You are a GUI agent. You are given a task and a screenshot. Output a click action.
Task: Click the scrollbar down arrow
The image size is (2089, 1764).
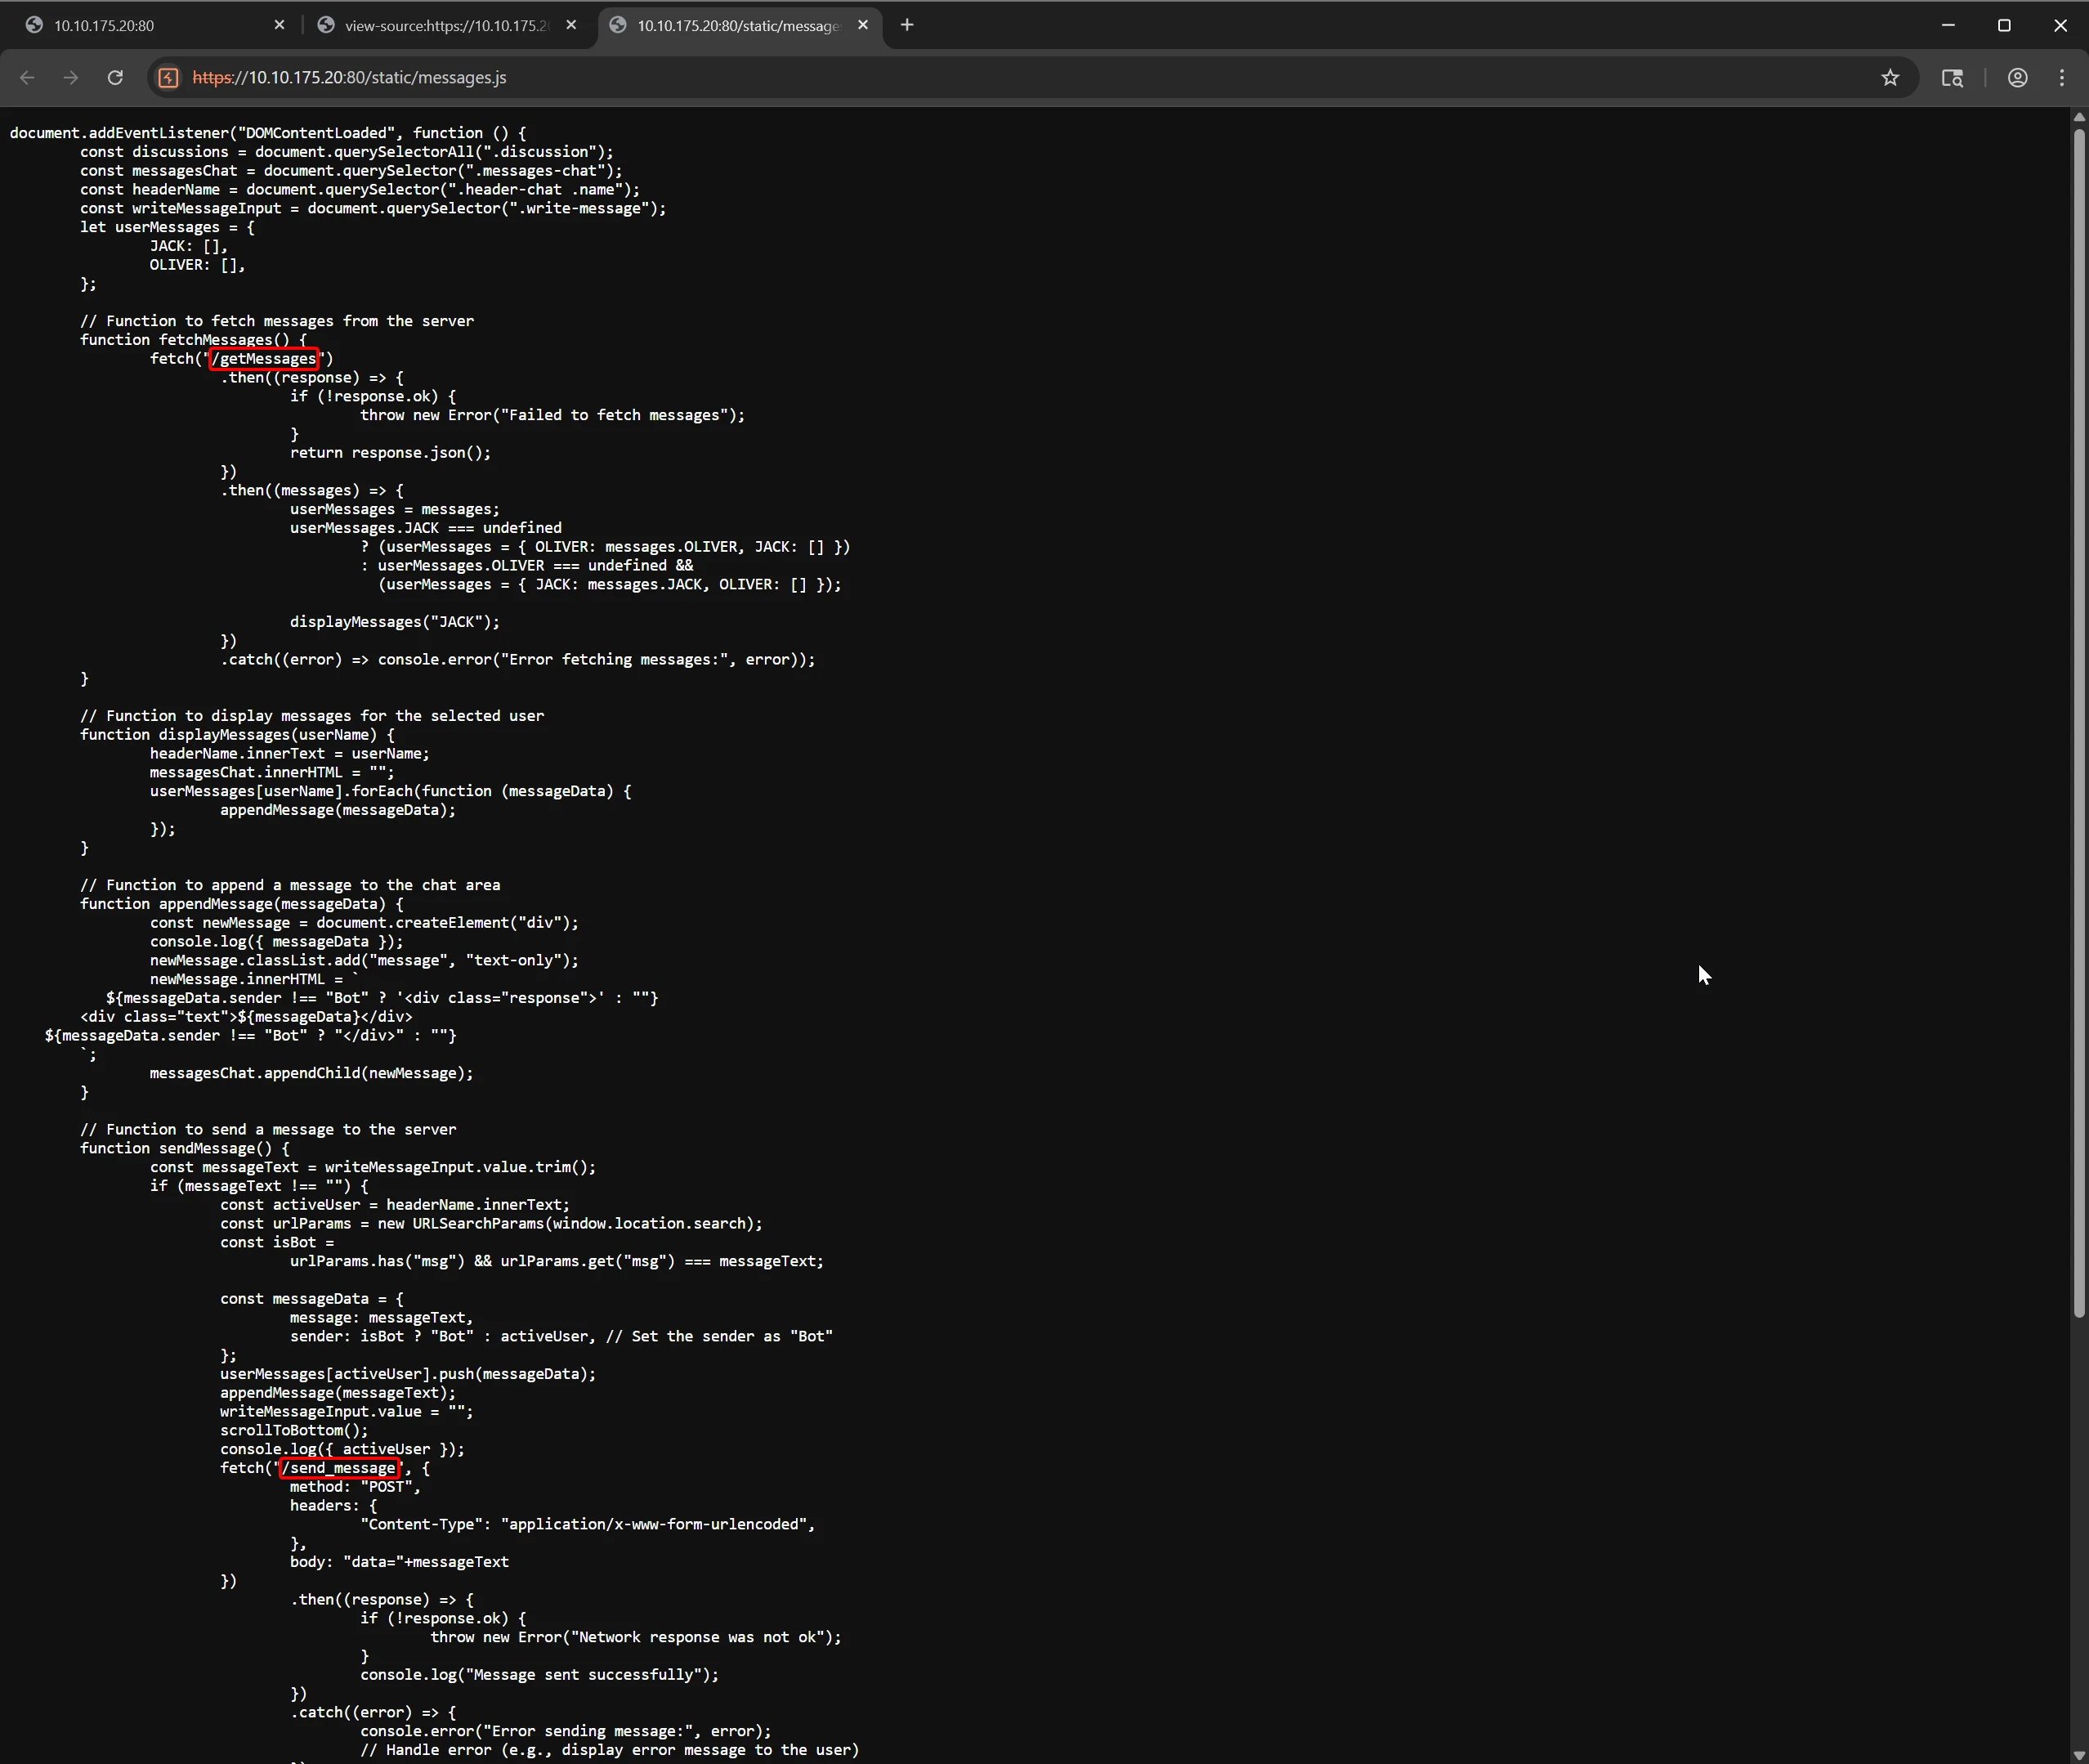(x=2079, y=1755)
